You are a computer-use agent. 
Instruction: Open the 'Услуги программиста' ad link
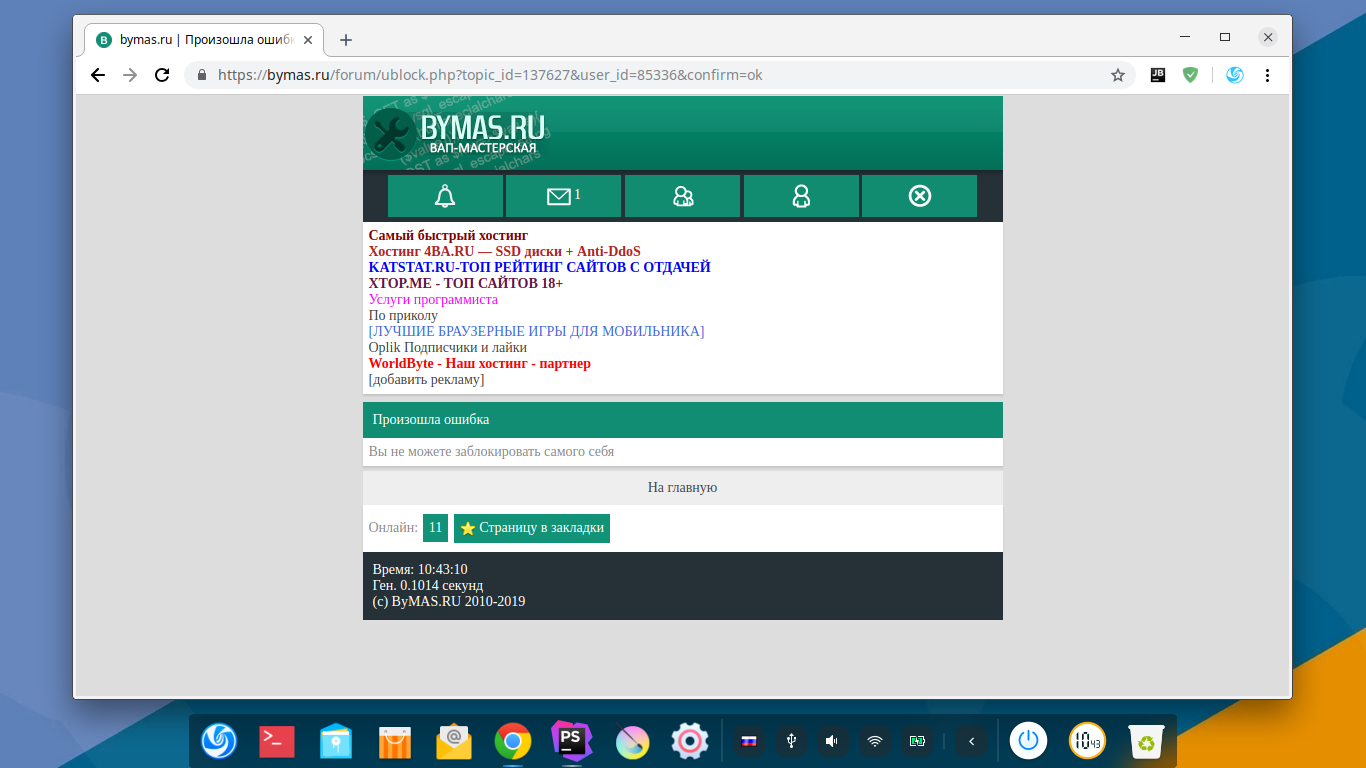point(433,299)
